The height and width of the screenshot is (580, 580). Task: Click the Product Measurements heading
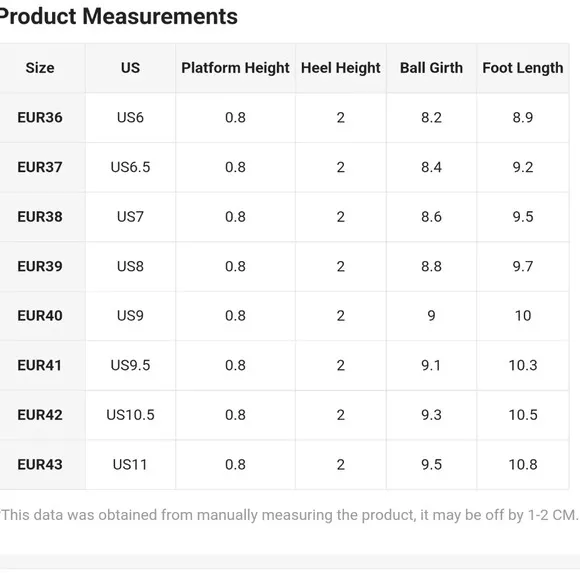(118, 17)
